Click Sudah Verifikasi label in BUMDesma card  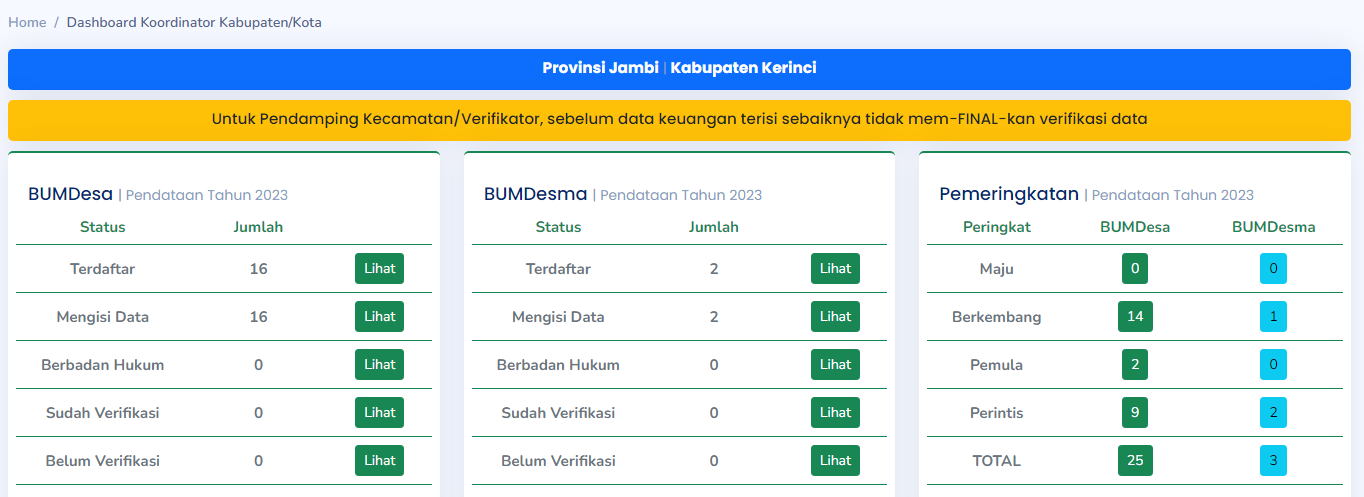coord(558,413)
